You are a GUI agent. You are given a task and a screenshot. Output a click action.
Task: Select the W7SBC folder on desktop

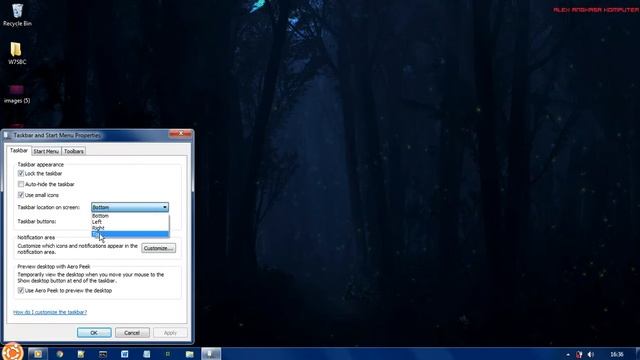click(17, 53)
